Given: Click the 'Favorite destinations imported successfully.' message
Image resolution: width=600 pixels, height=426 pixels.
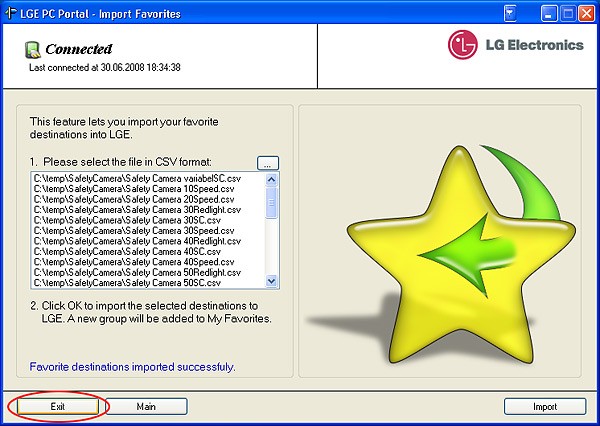Looking at the screenshot, I should [x=132, y=367].
